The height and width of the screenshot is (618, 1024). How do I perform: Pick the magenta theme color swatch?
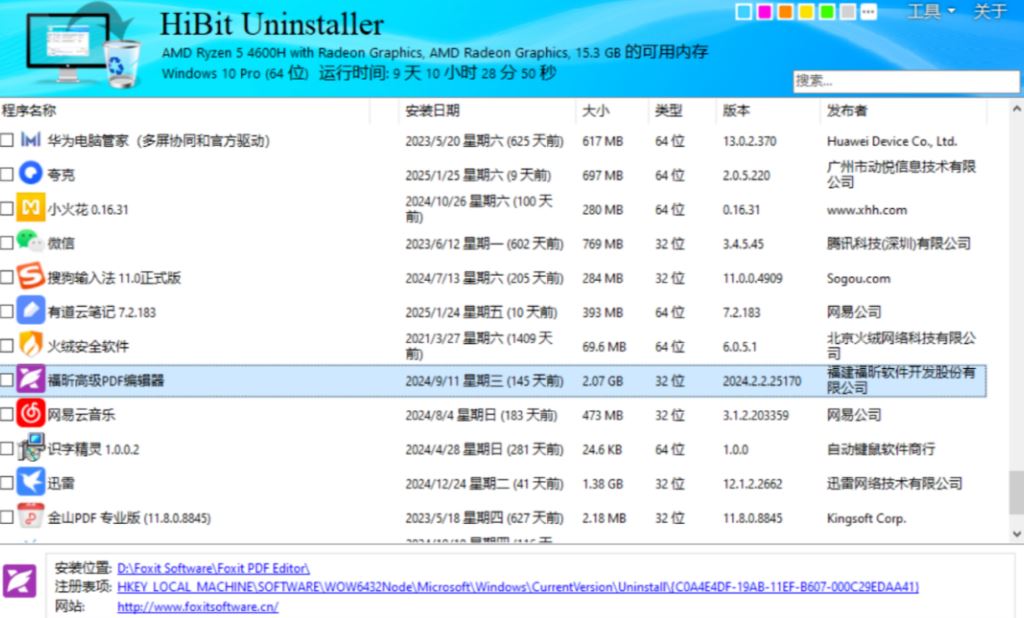pos(764,12)
